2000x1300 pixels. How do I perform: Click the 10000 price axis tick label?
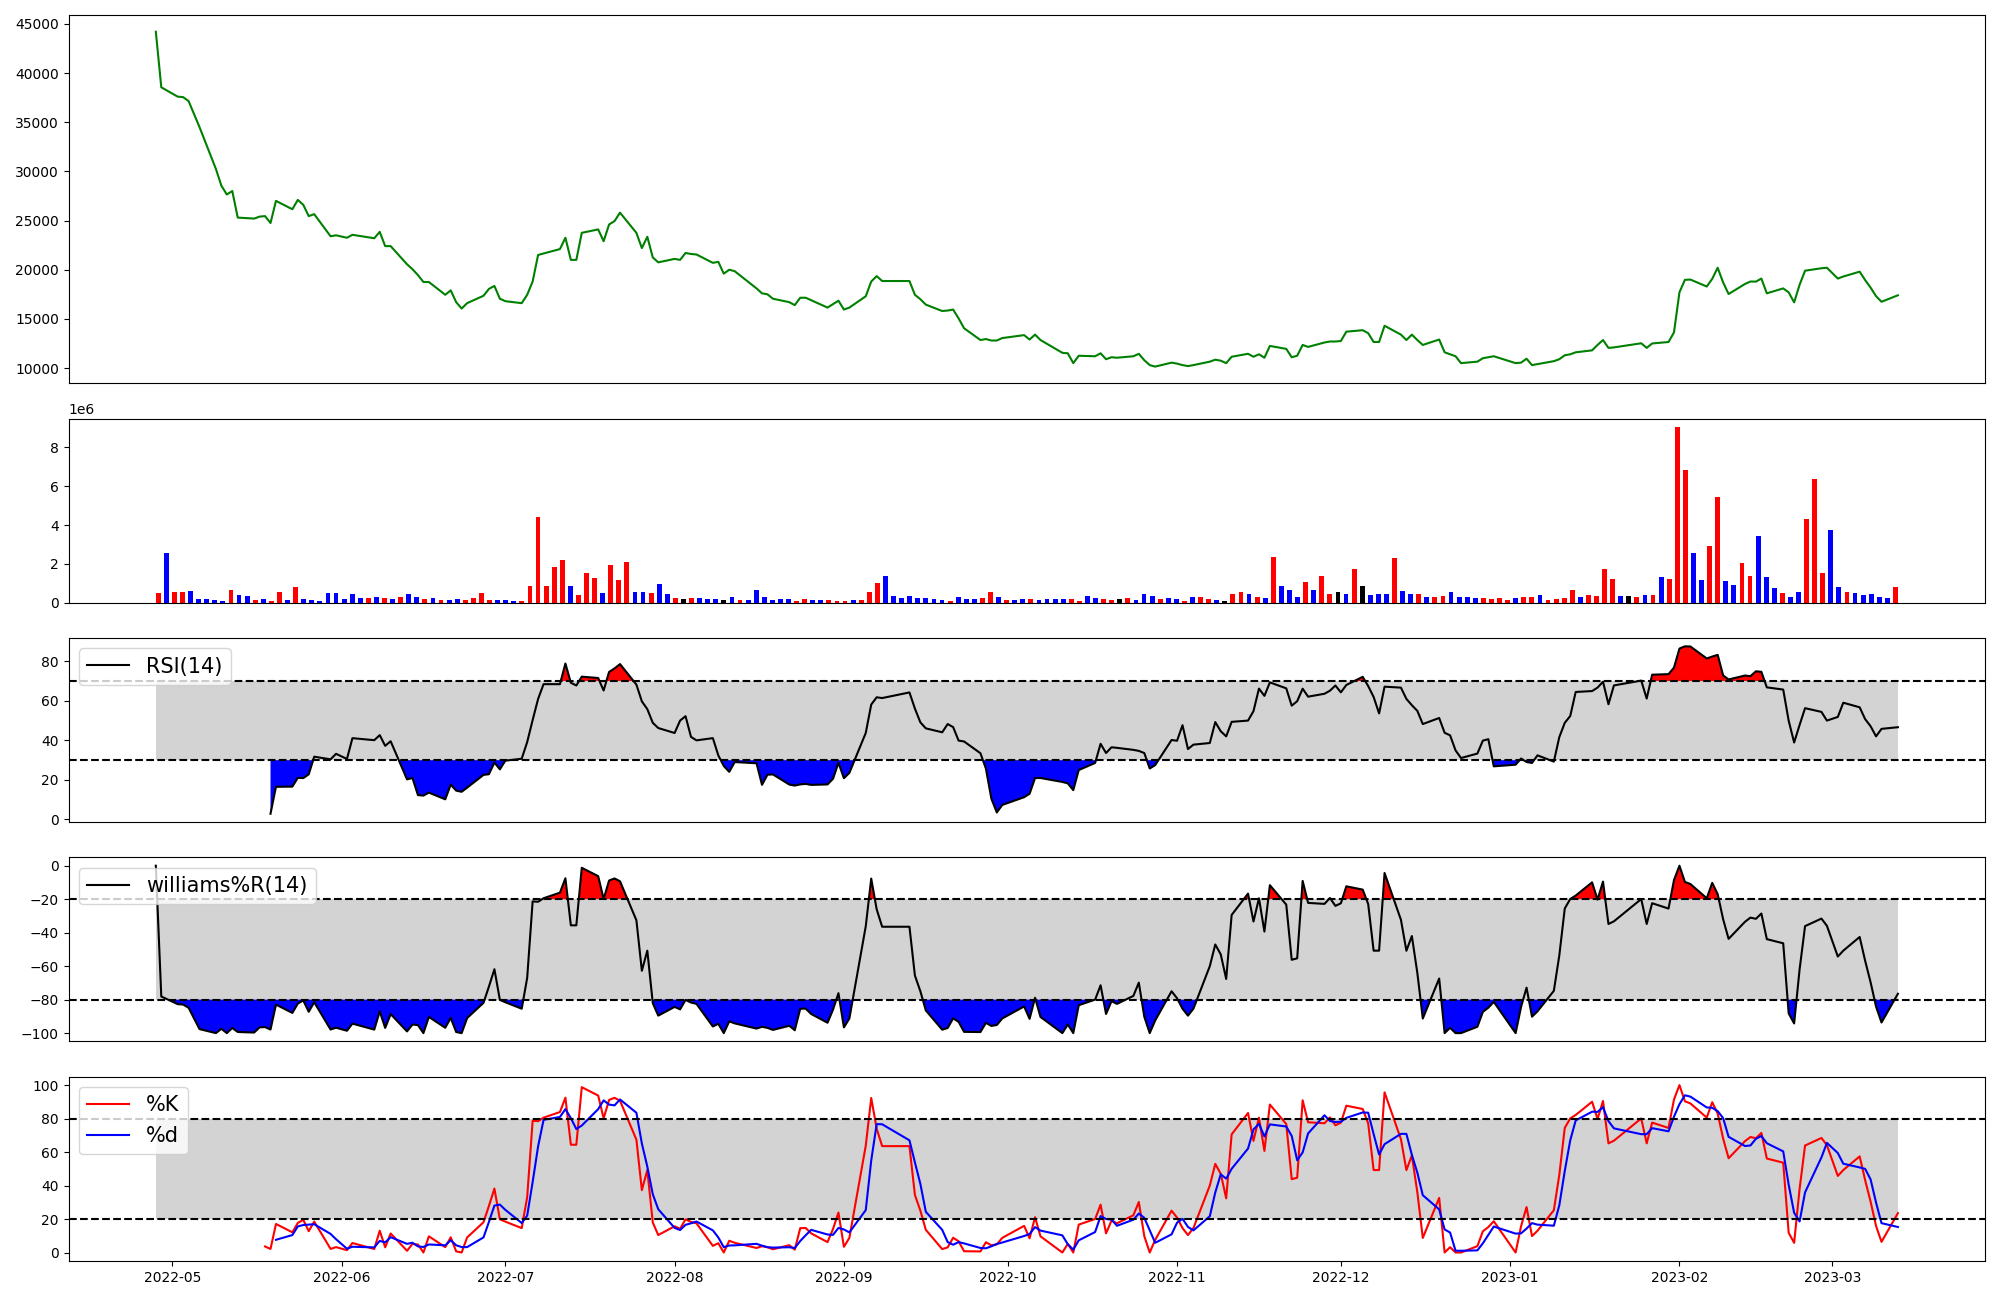38,369
